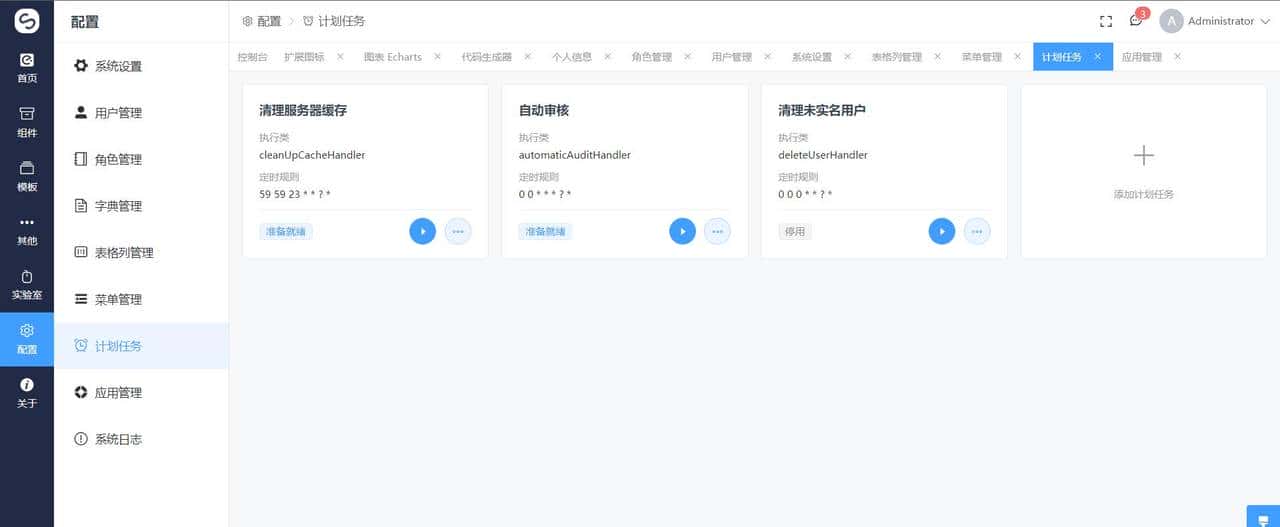Switch to the 个人信息 tab

pos(572,57)
